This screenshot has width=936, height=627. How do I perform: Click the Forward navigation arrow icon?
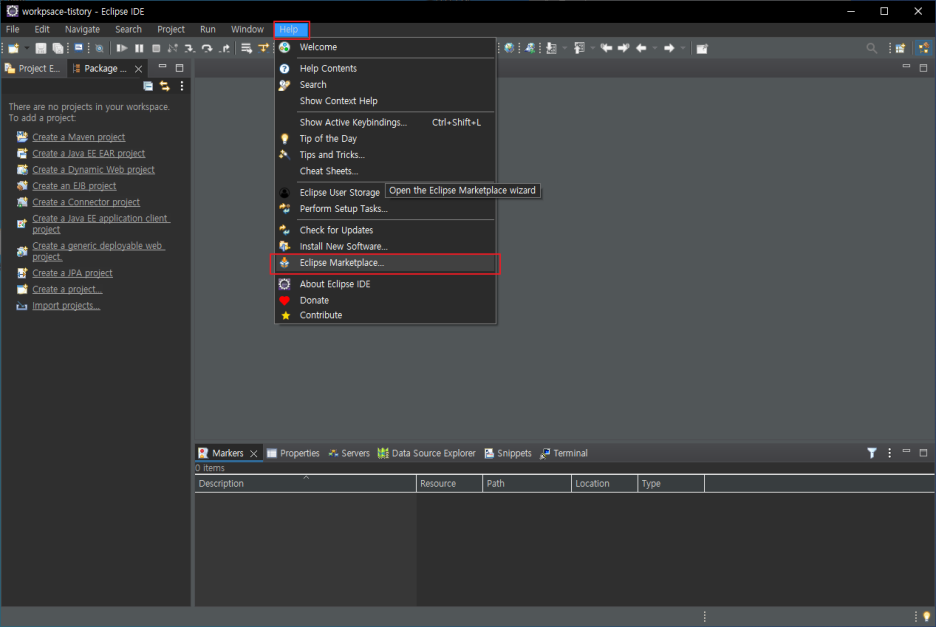tap(669, 48)
